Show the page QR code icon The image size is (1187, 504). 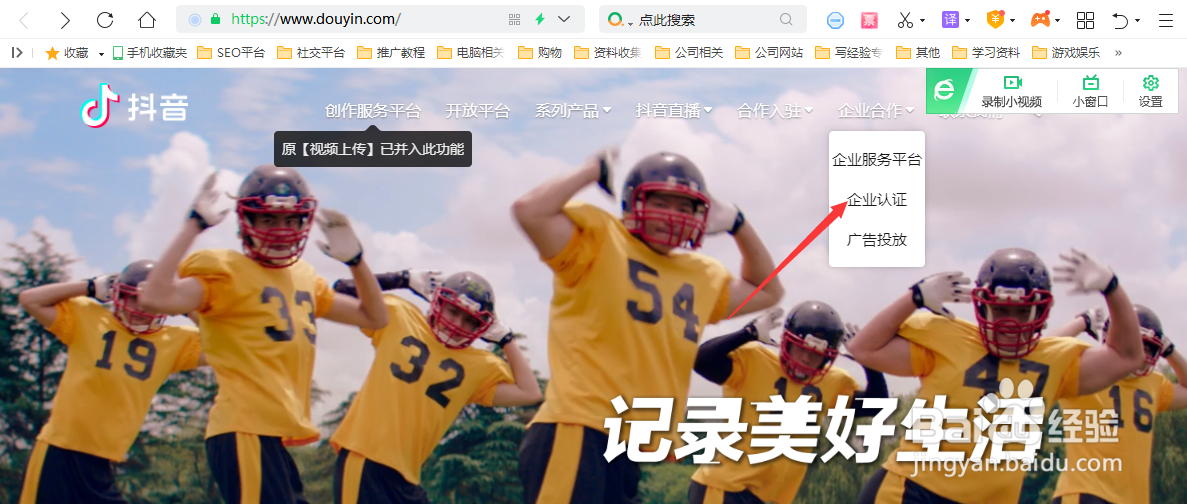pos(515,20)
